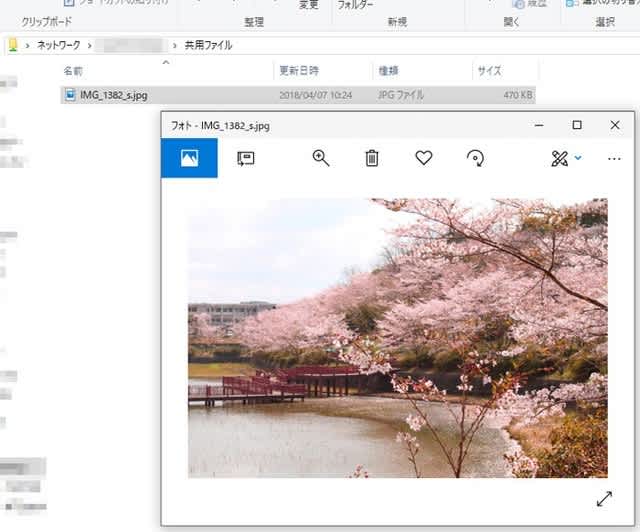Click the cherry blossom photo in viewer
640x532 pixels.
point(397,337)
